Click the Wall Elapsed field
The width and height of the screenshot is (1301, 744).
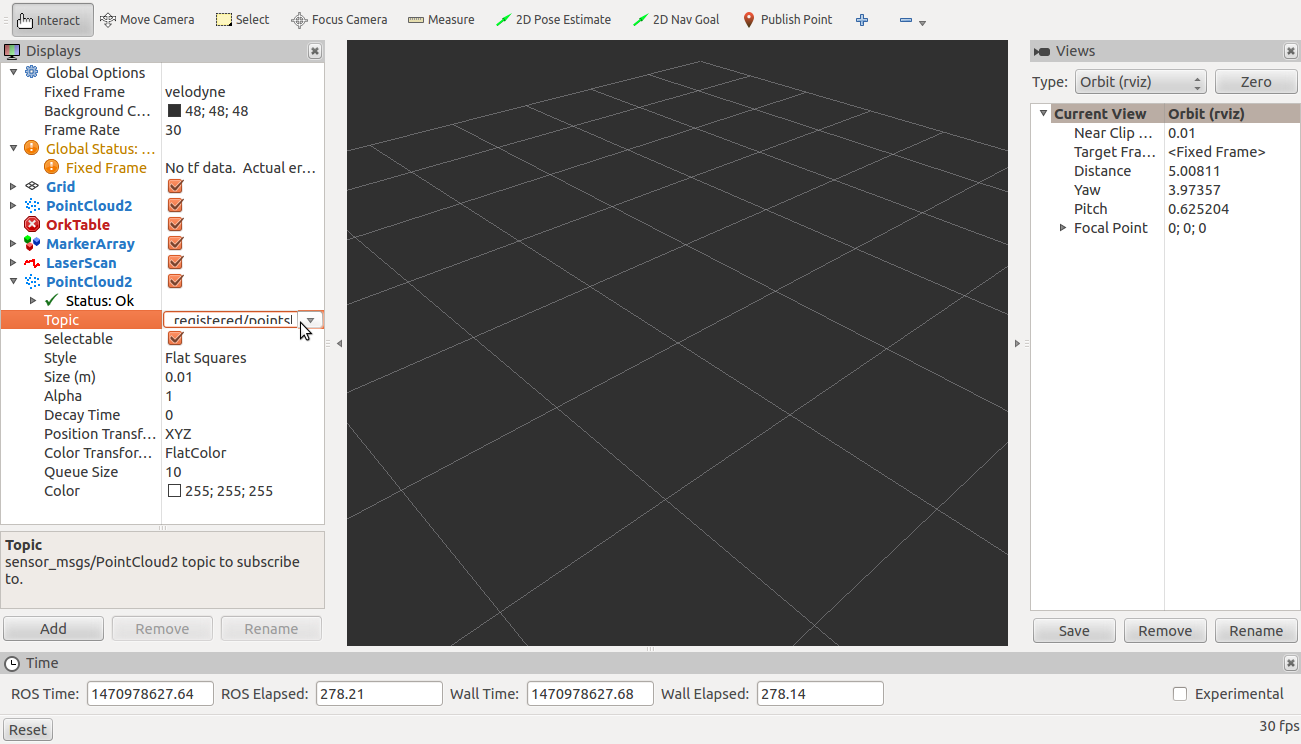820,693
